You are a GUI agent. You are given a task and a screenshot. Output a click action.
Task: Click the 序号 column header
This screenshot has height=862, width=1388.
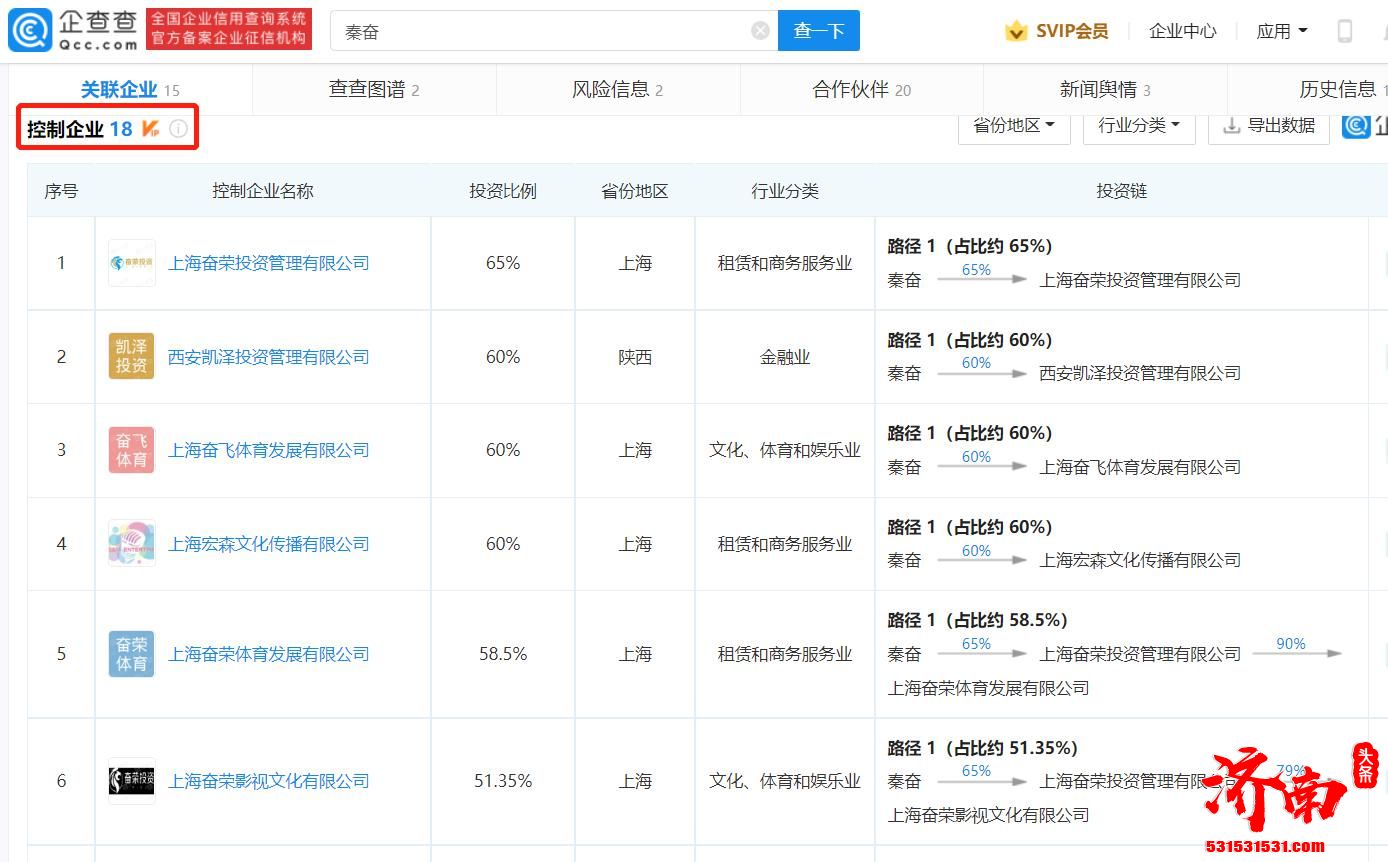coord(61,190)
